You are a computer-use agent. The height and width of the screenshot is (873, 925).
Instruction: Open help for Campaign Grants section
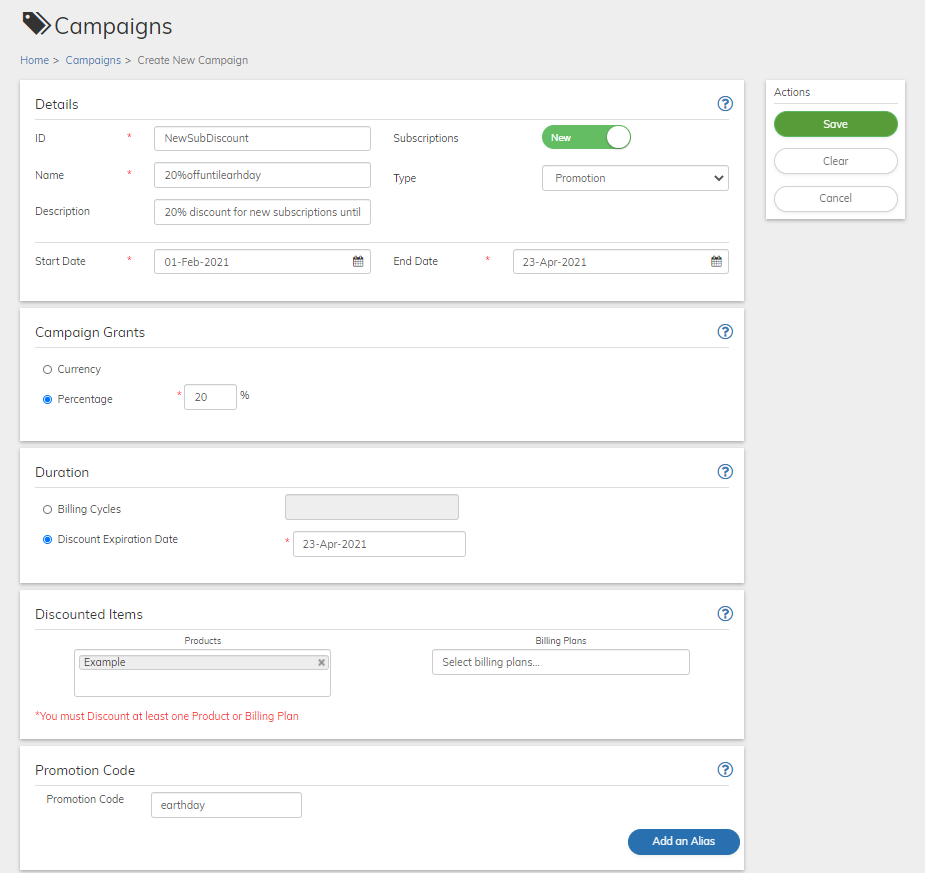tap(725, 332)
